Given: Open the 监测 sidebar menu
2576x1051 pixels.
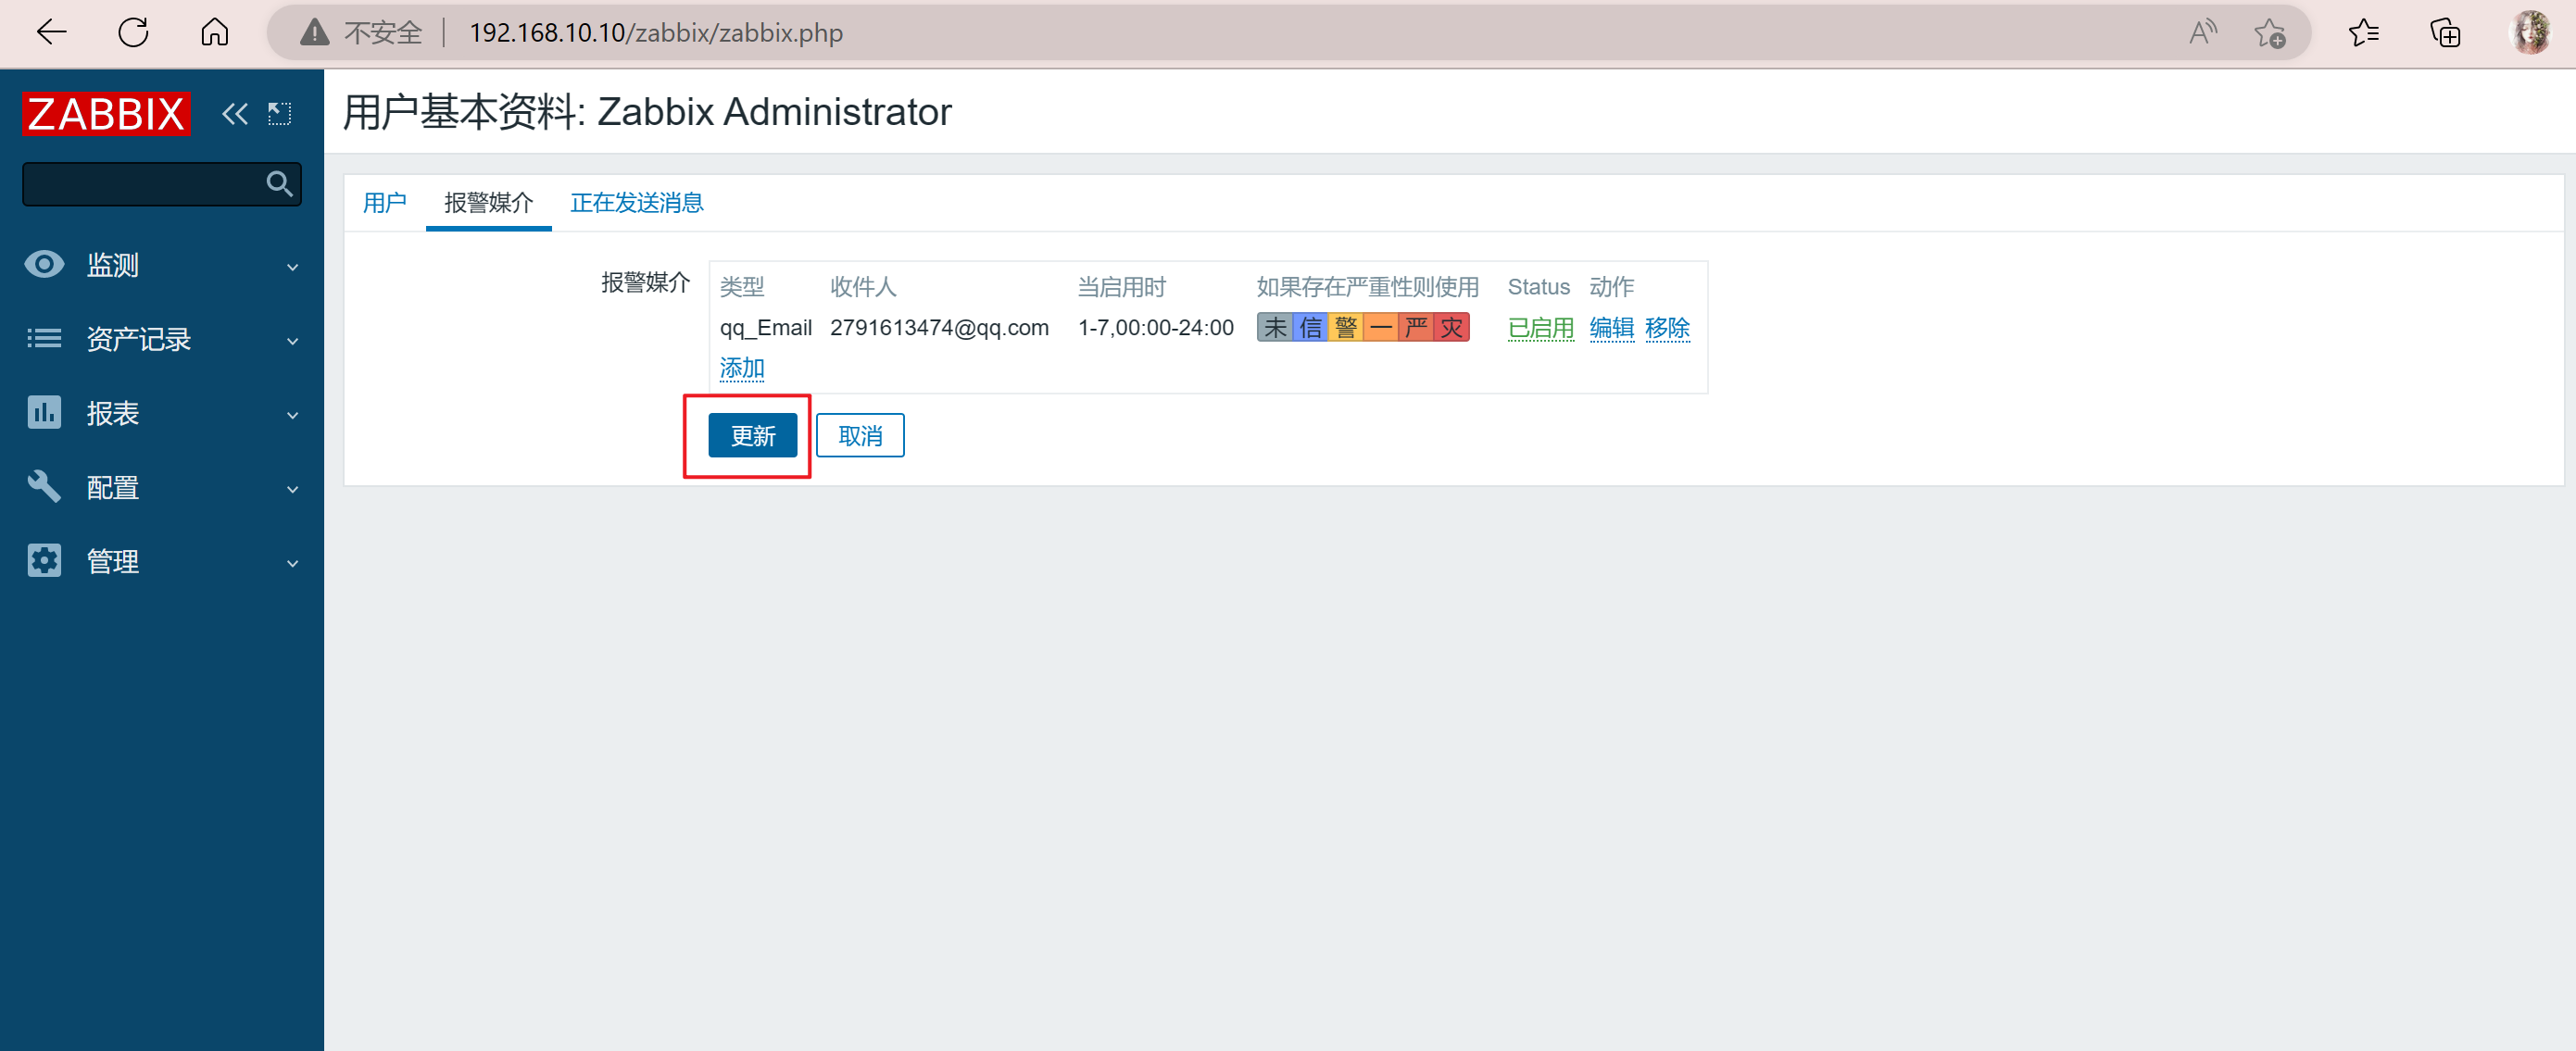Looking at the screenshot, I should tap(162, 265).
